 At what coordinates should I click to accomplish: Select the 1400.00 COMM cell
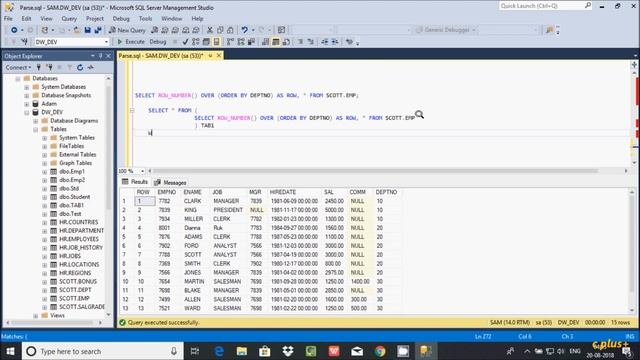360,282
